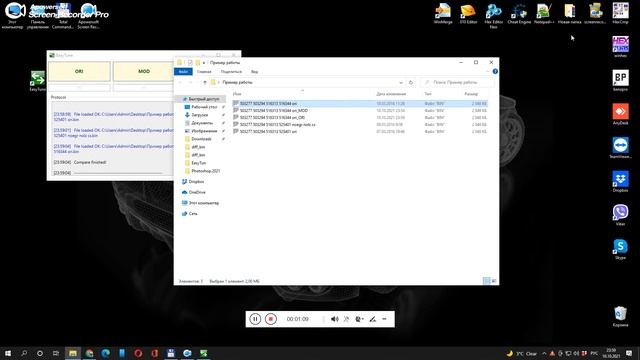Pause the screen recording
This screenshot has height=360, width=640.
pyautogui.click(x=255, y=319)
